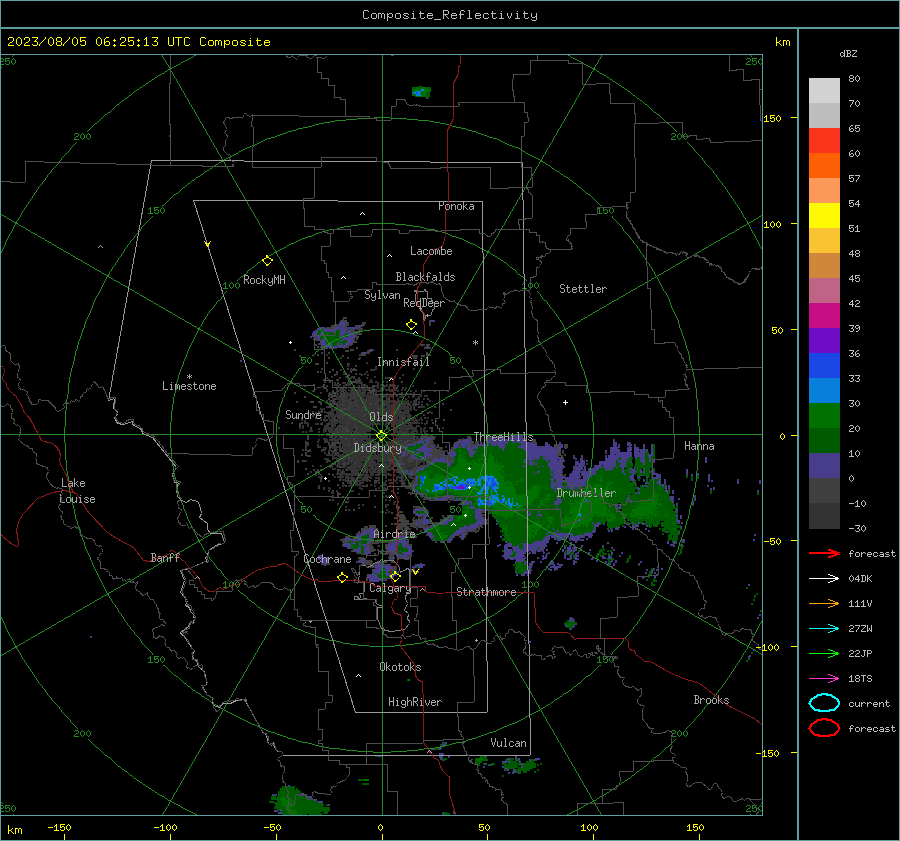This screenshot has height=841, width=900.
Task: Click the white 04DK arrow icon
Action: pos(824,578)
